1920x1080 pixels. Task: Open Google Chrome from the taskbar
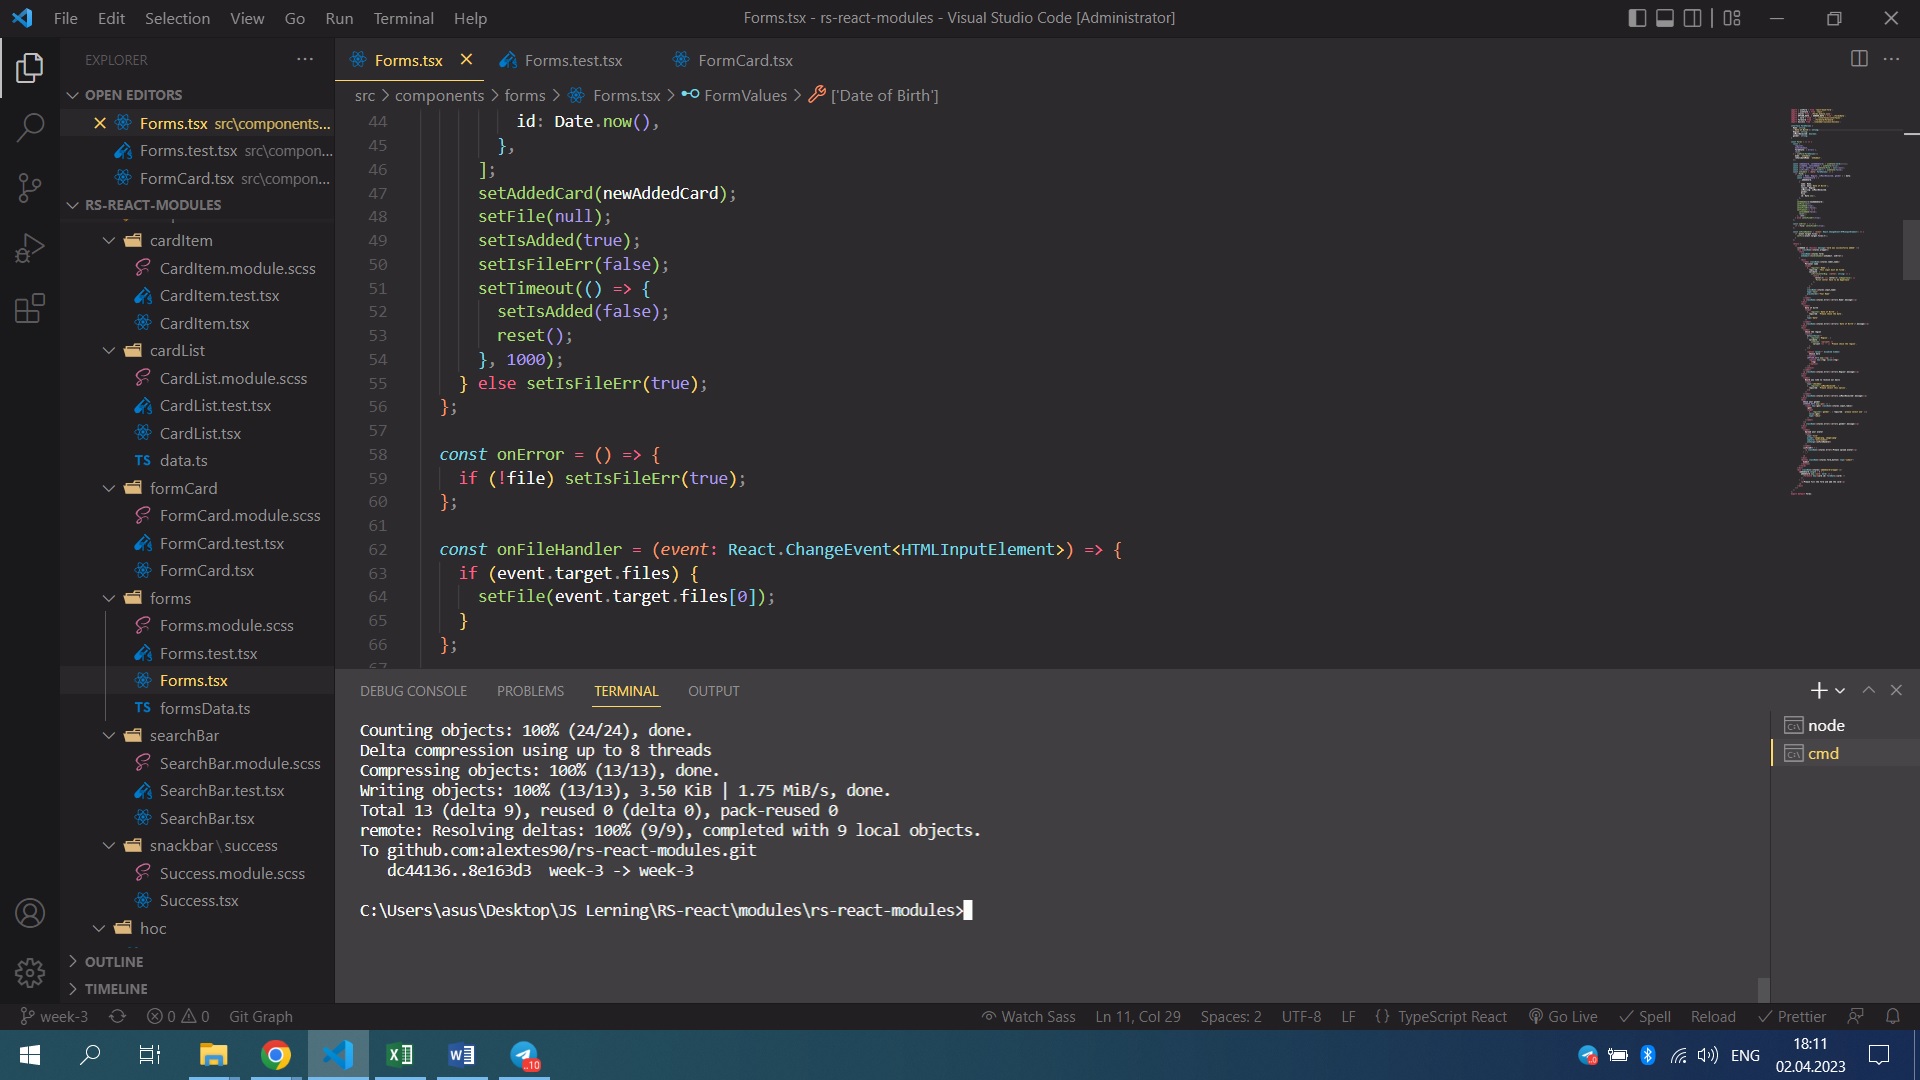(275, 1055)
